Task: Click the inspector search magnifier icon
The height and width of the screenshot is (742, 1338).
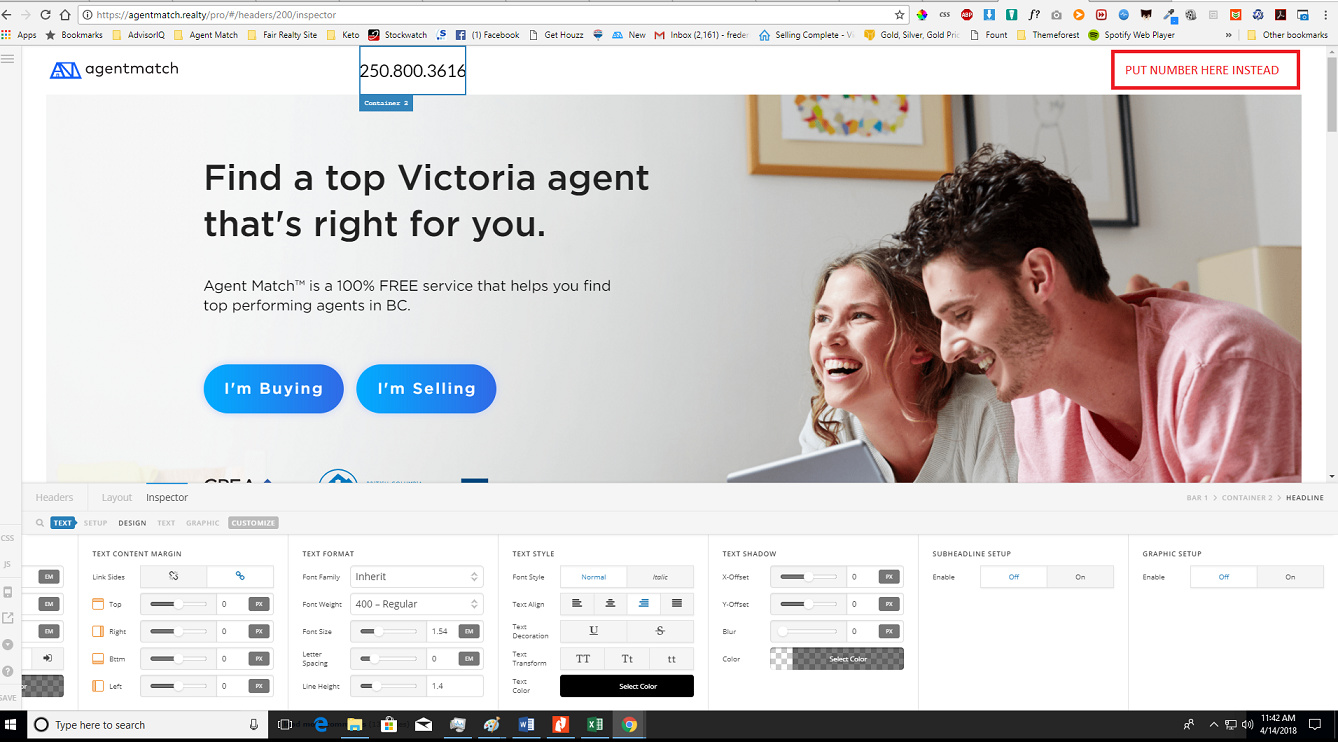Action: (x=40, y=523)
